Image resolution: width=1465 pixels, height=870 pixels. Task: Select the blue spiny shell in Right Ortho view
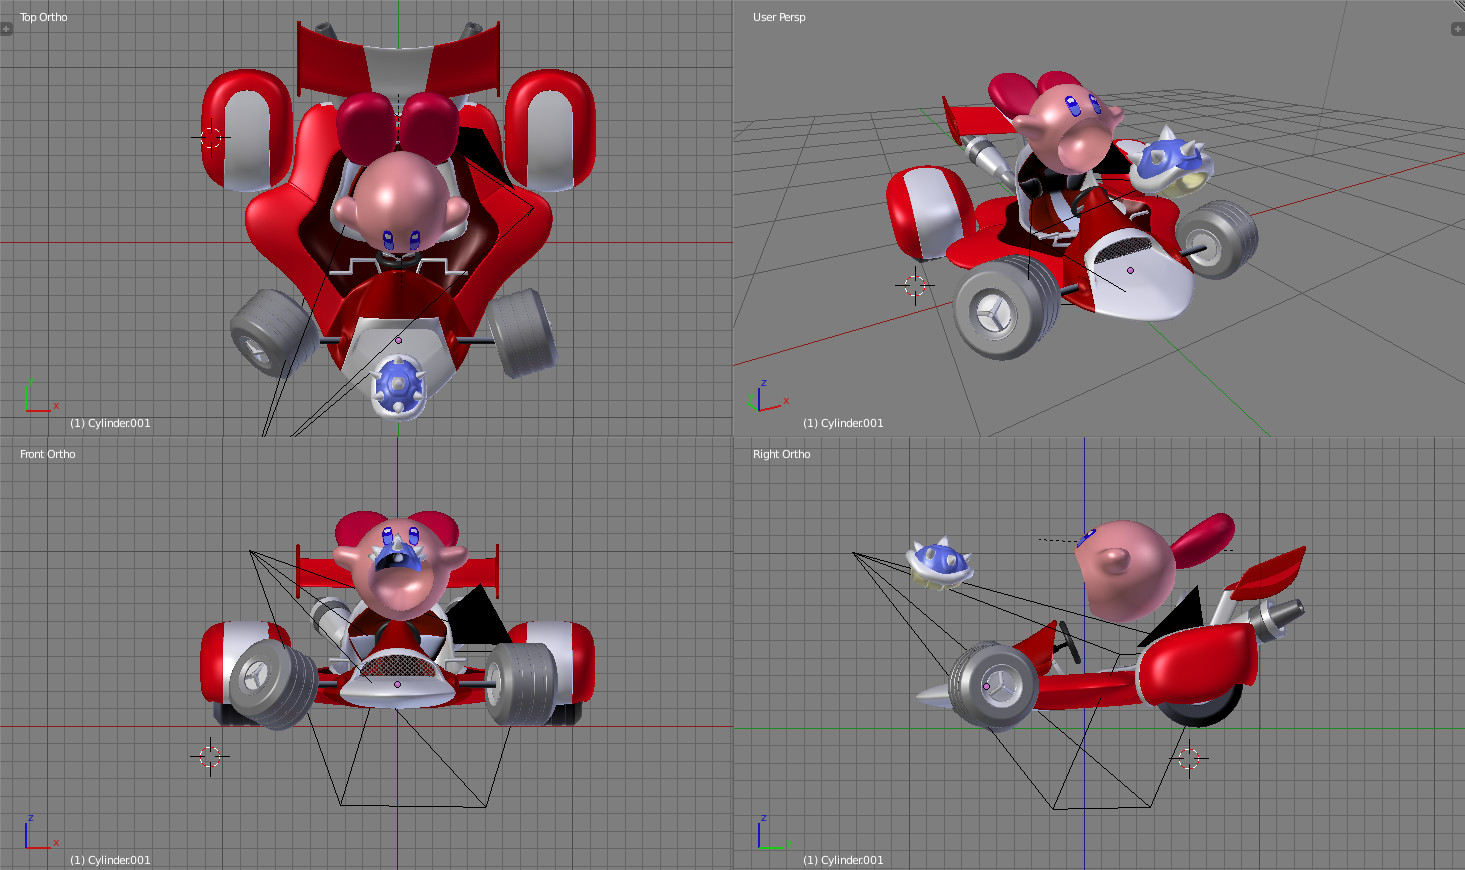940,563
